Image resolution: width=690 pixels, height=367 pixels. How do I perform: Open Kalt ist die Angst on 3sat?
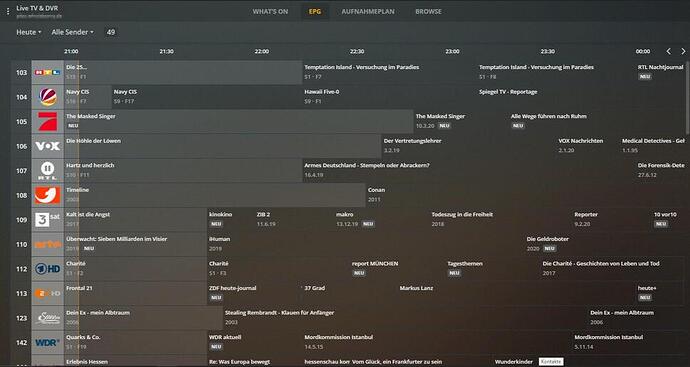point(136,220)
